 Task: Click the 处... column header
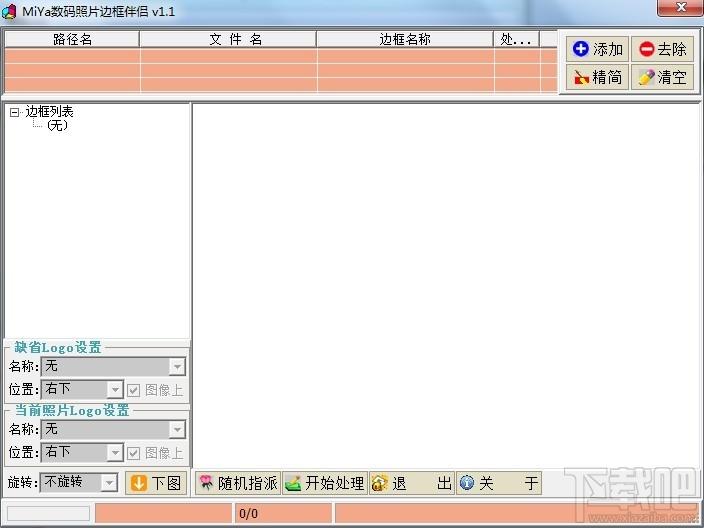point(517,40)
